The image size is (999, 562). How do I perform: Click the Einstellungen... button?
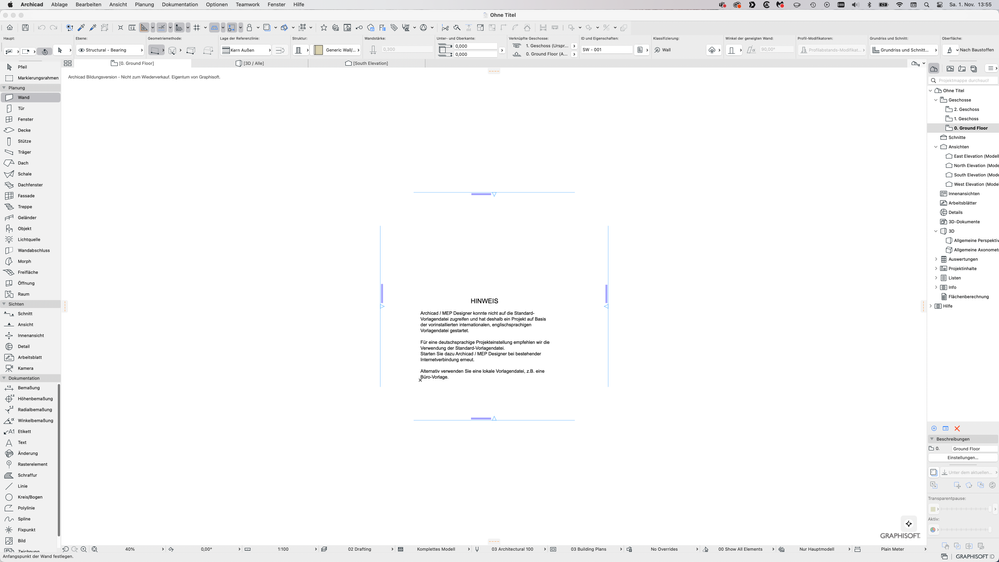(962, 458)
